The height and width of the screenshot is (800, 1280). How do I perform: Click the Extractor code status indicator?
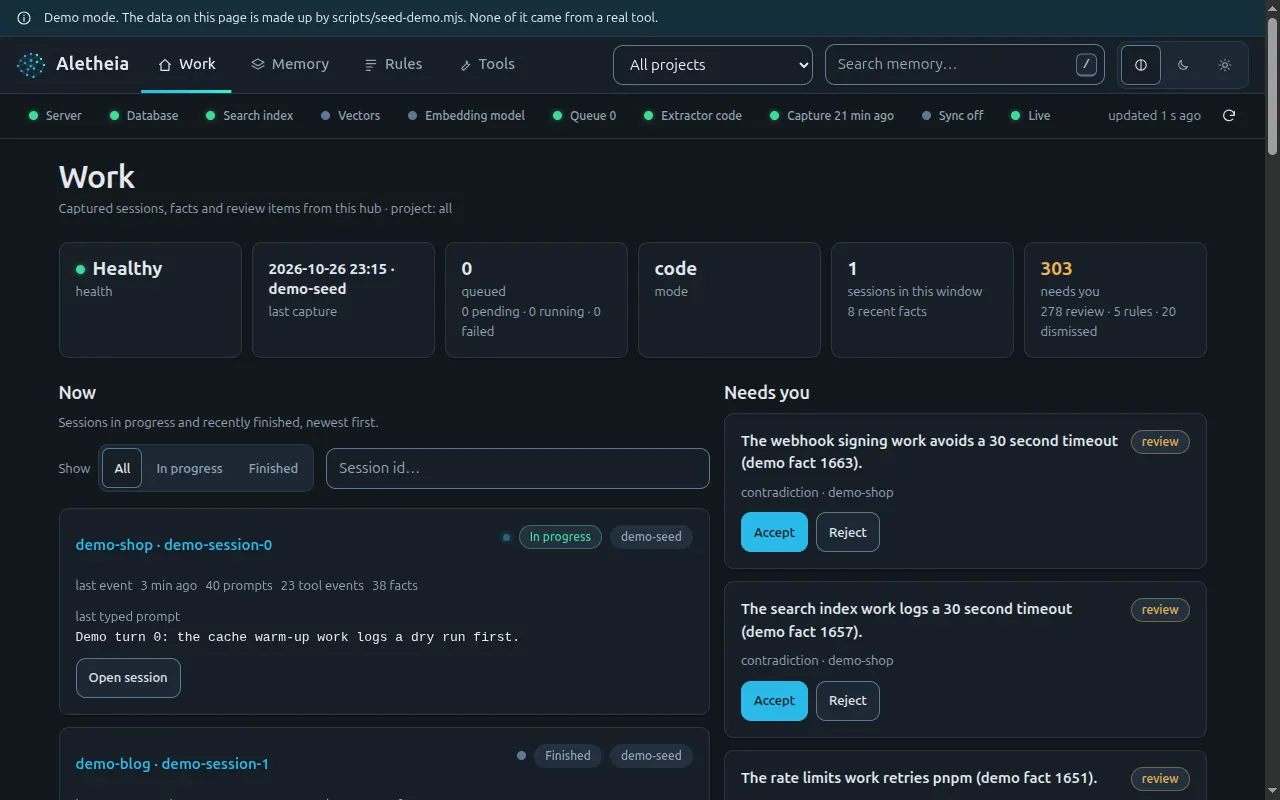[x=693, y=115]
